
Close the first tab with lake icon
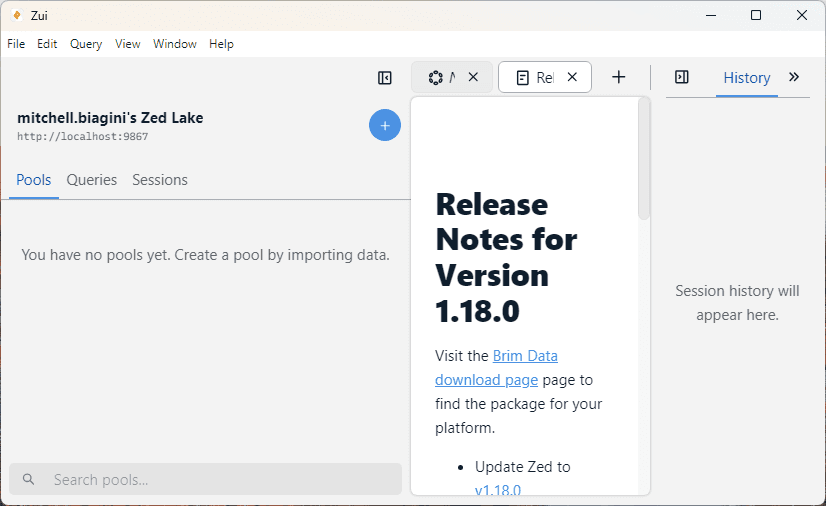click(x=473, y=77)
